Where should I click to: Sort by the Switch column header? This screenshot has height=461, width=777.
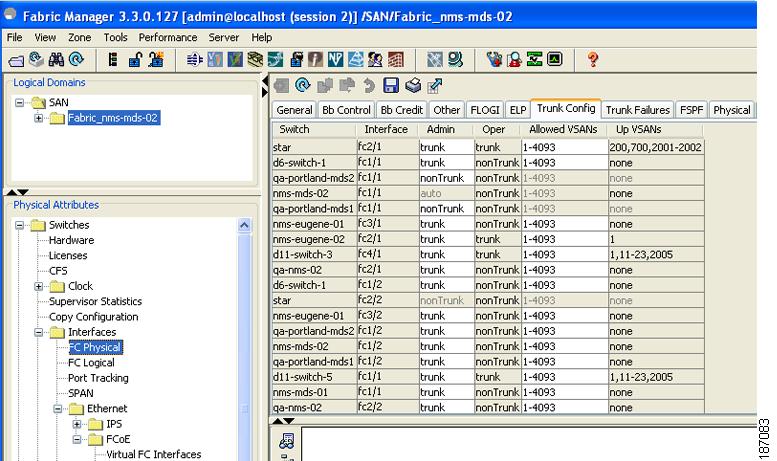click(314, 129)
